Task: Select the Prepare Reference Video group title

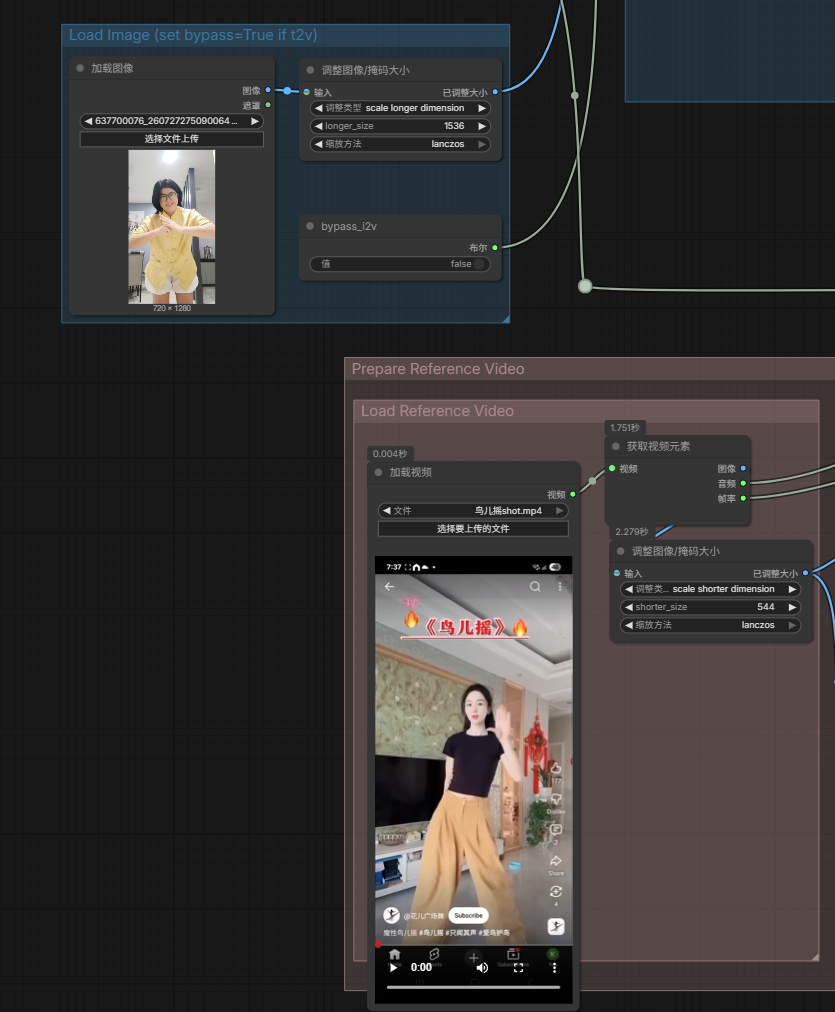Action: [438, 369]
